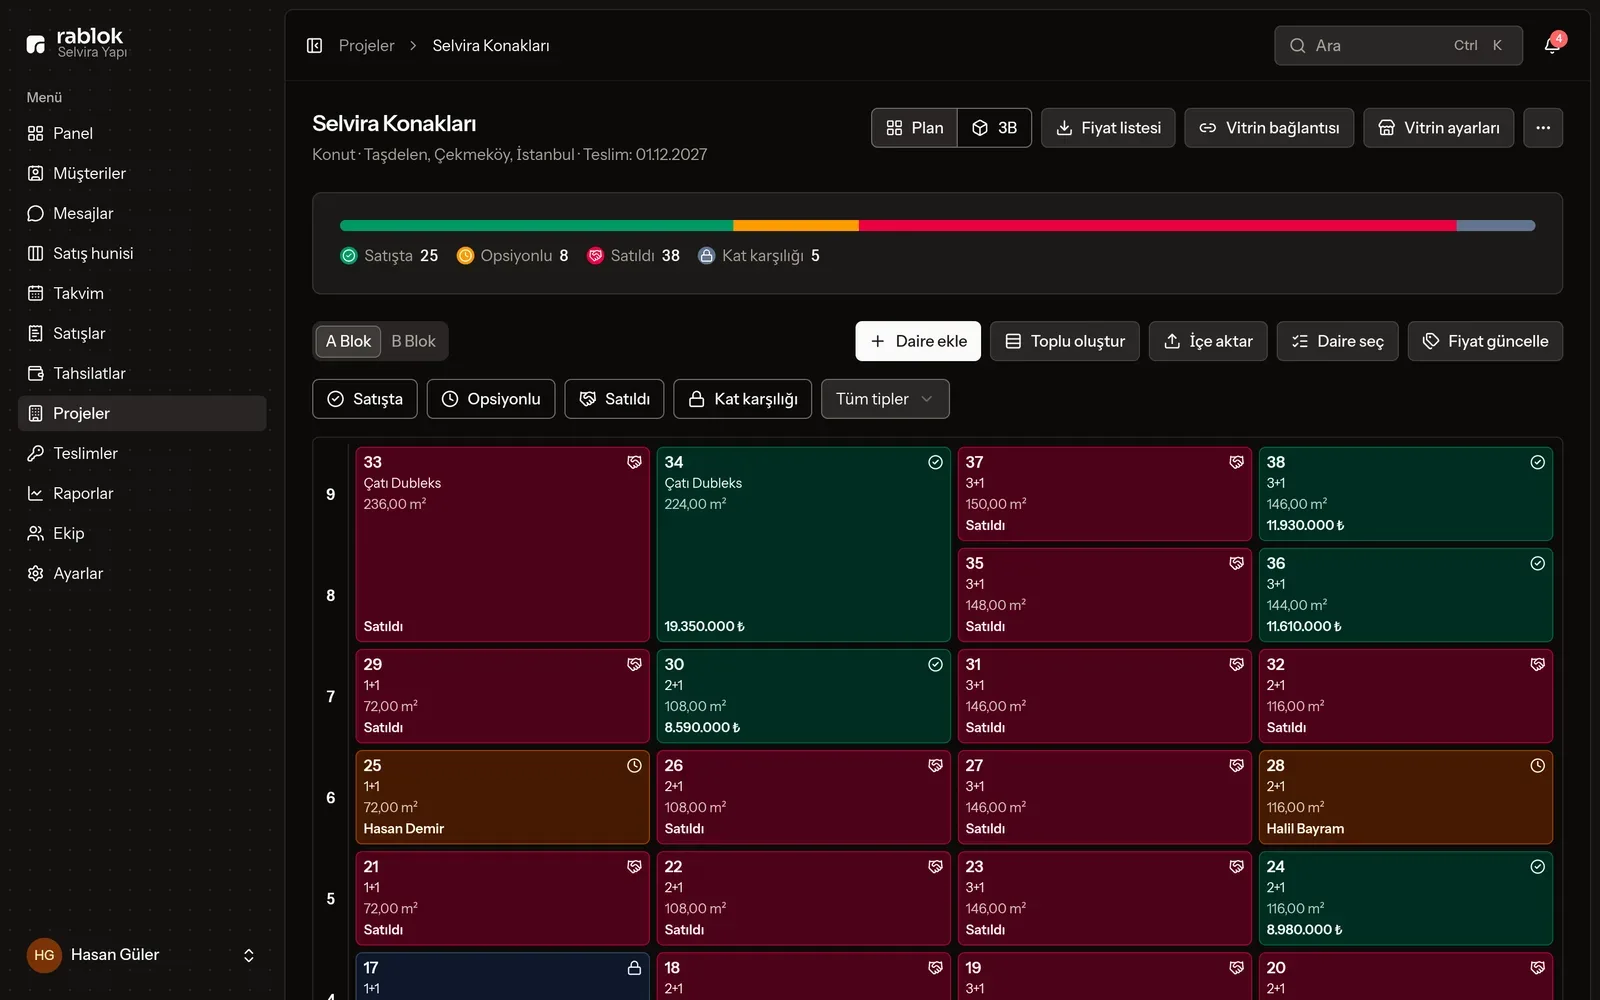Screen dimensions: 1600x1000
Task: Click the green Satışta progress segment
Action: tap(536, 226)
